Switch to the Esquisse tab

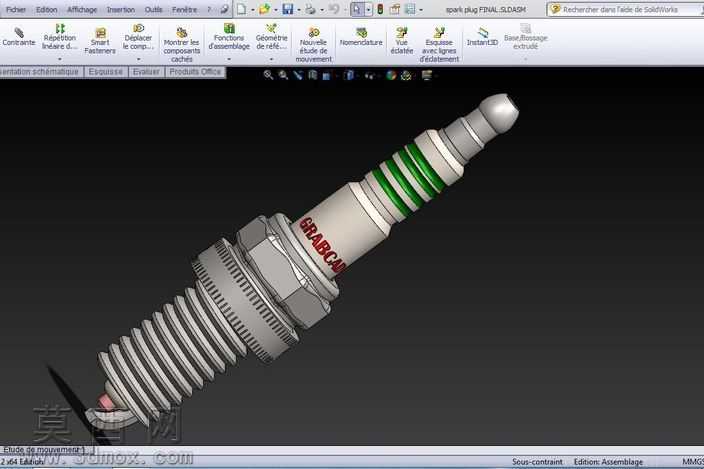(x=106, y=72)
